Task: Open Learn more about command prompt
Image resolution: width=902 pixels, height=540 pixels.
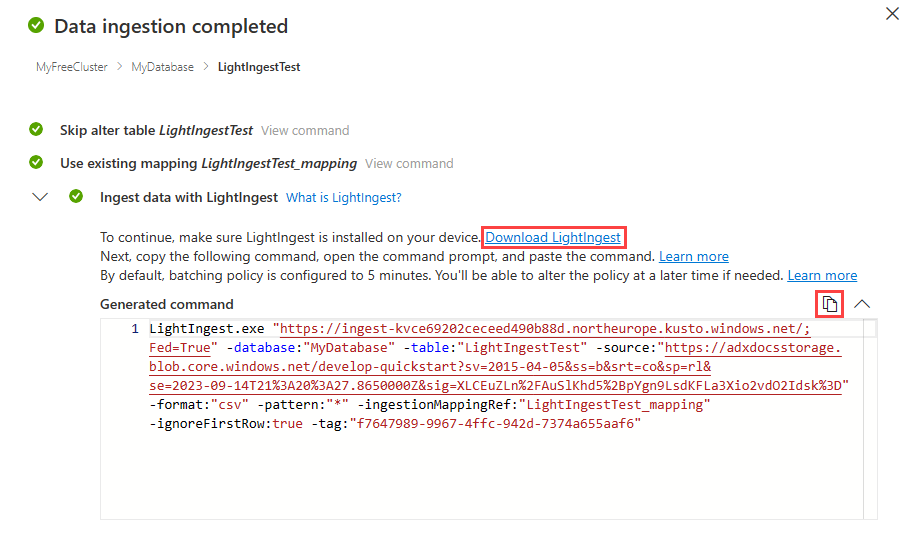Action: tap(693, 256)
